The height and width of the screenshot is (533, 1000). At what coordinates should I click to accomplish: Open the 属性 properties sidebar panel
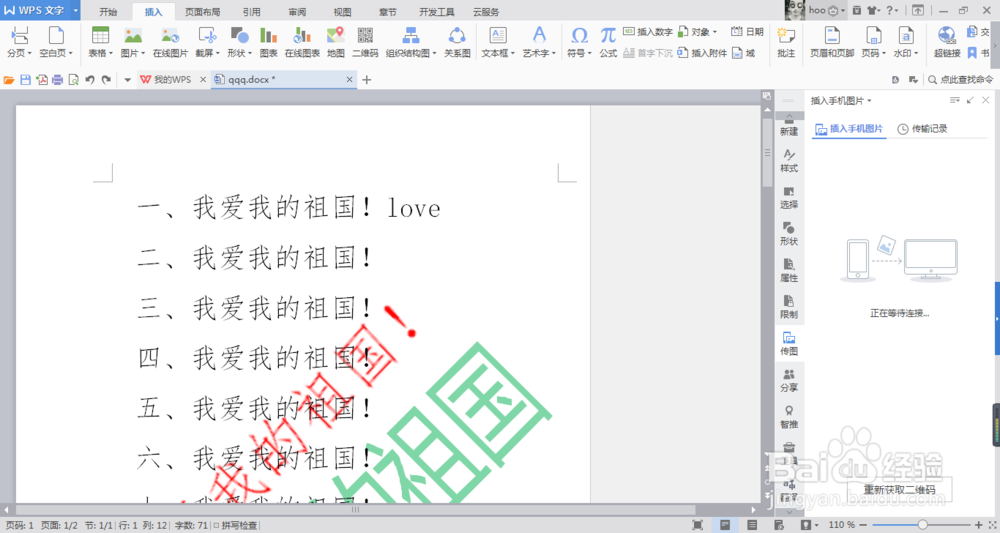click(789, 270)
